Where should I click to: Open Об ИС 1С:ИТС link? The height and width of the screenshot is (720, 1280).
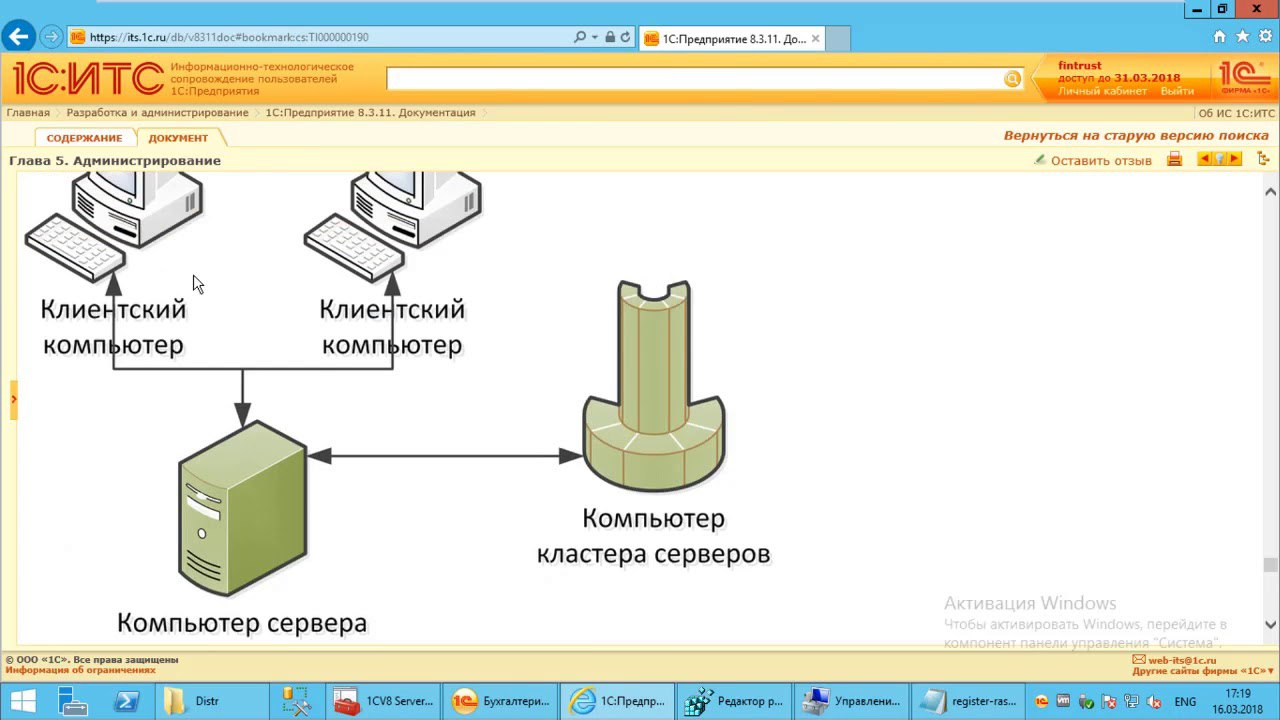(x=1237, y=113)
